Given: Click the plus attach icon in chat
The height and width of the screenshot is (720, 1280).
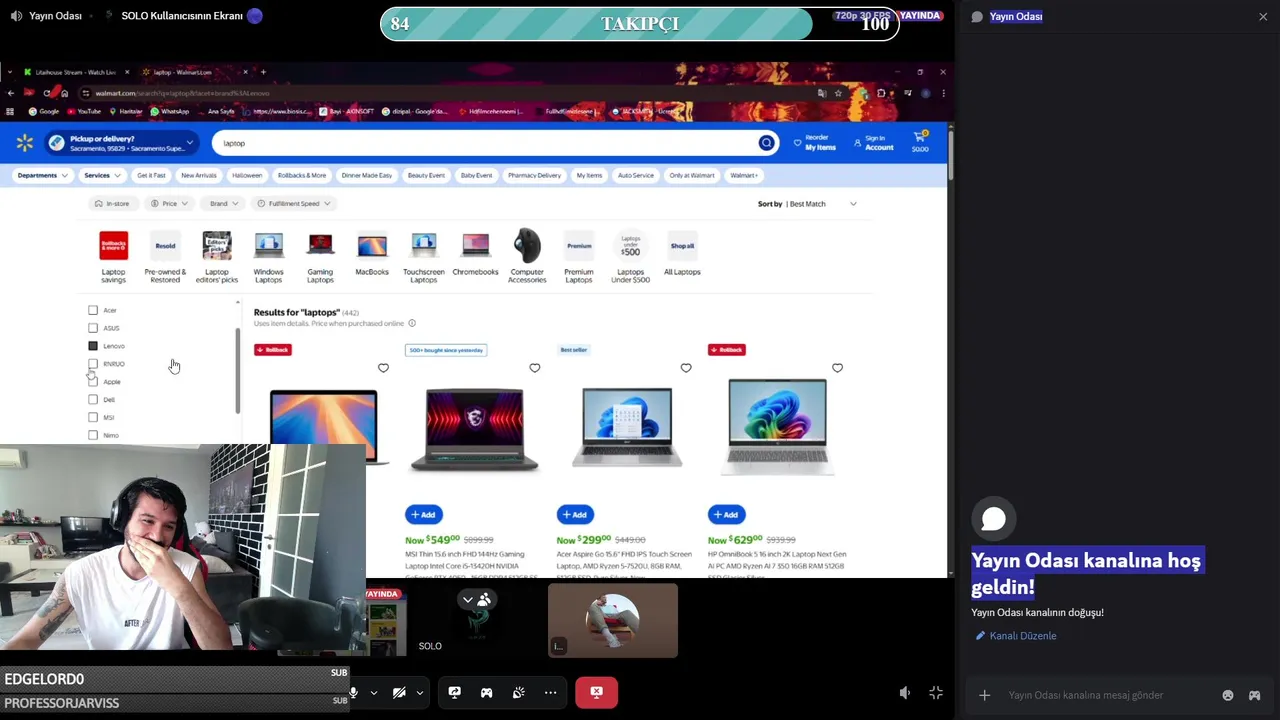Looking at the screenshot, I should (x=984, y=695).
